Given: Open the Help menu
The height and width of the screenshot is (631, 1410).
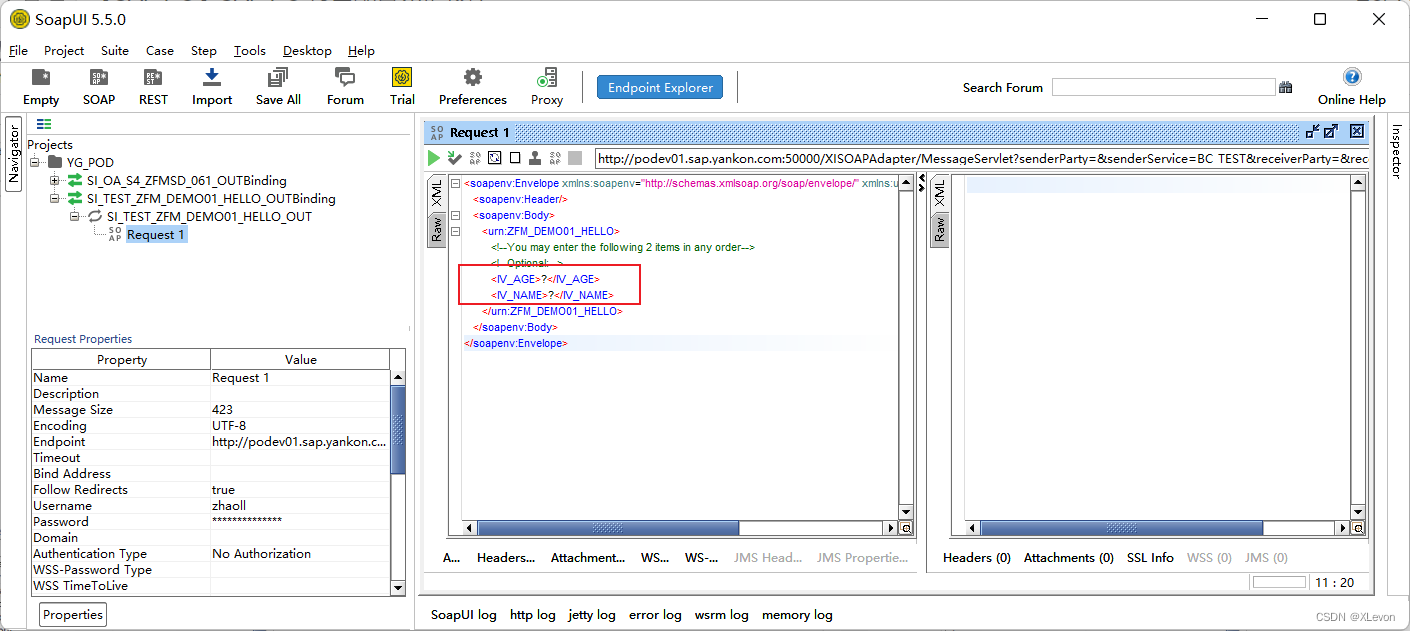Looking at the screenshot, I should [x=361, y=50].
